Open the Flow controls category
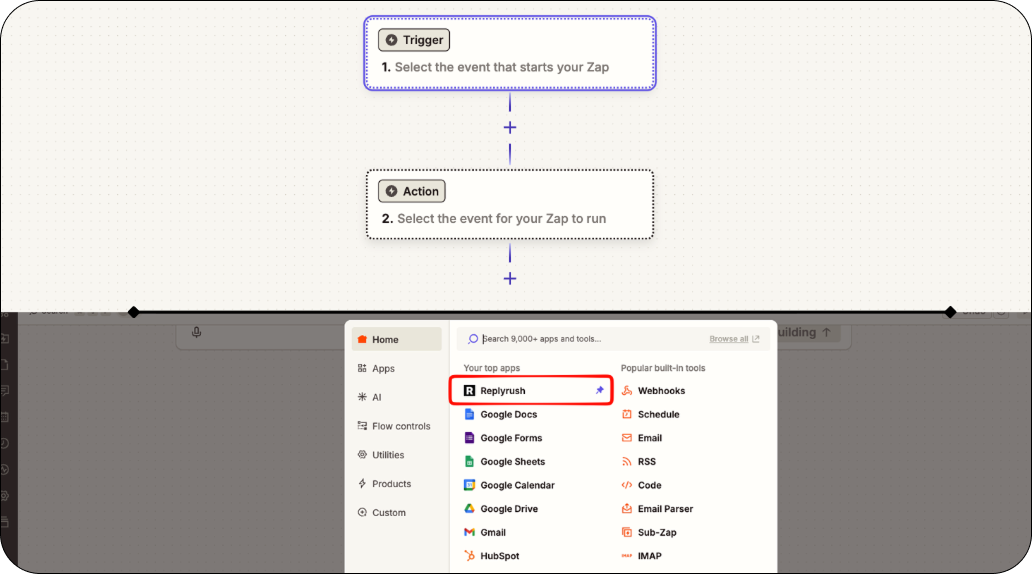Screen dimensions: 1032x574 [396, 427]
